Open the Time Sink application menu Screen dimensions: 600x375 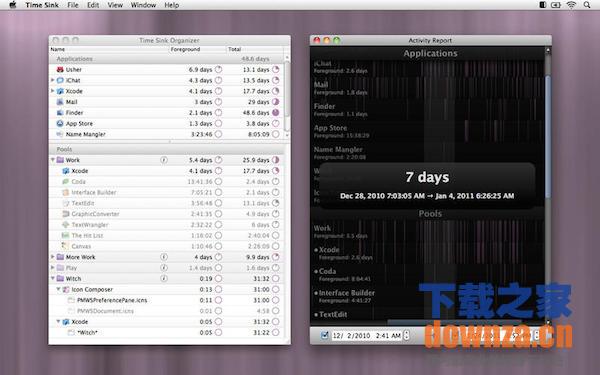42,5
